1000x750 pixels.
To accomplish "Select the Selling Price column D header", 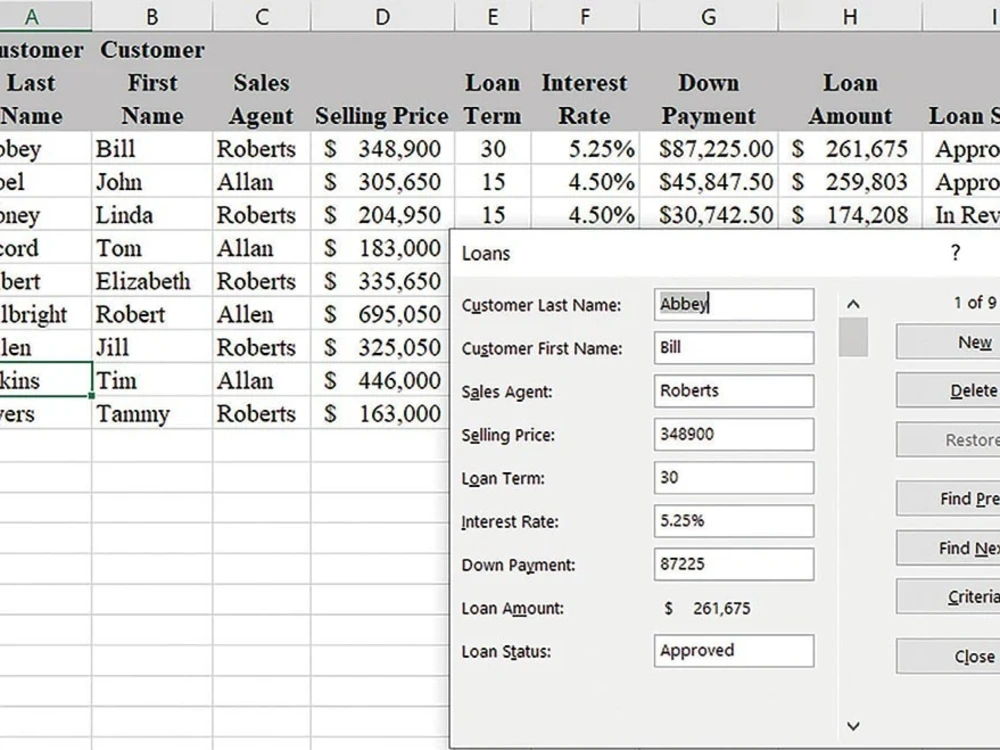I will pyautogui.click(x=381, y=16).
